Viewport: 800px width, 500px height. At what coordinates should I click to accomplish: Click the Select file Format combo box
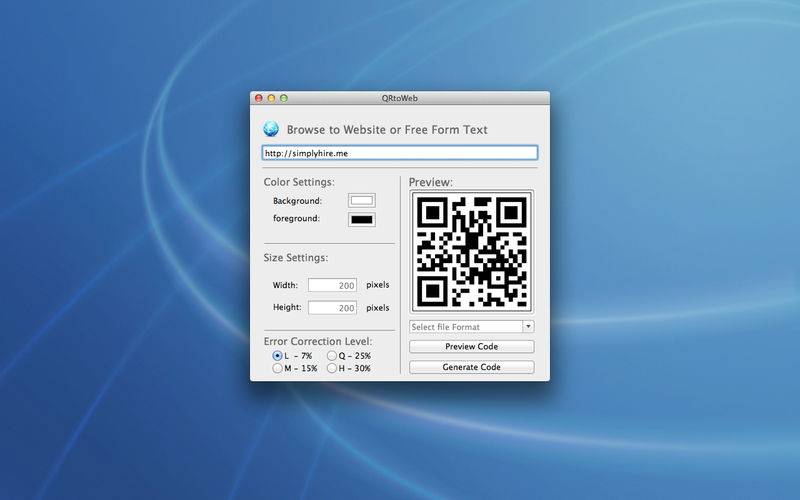tap(465, 327)
